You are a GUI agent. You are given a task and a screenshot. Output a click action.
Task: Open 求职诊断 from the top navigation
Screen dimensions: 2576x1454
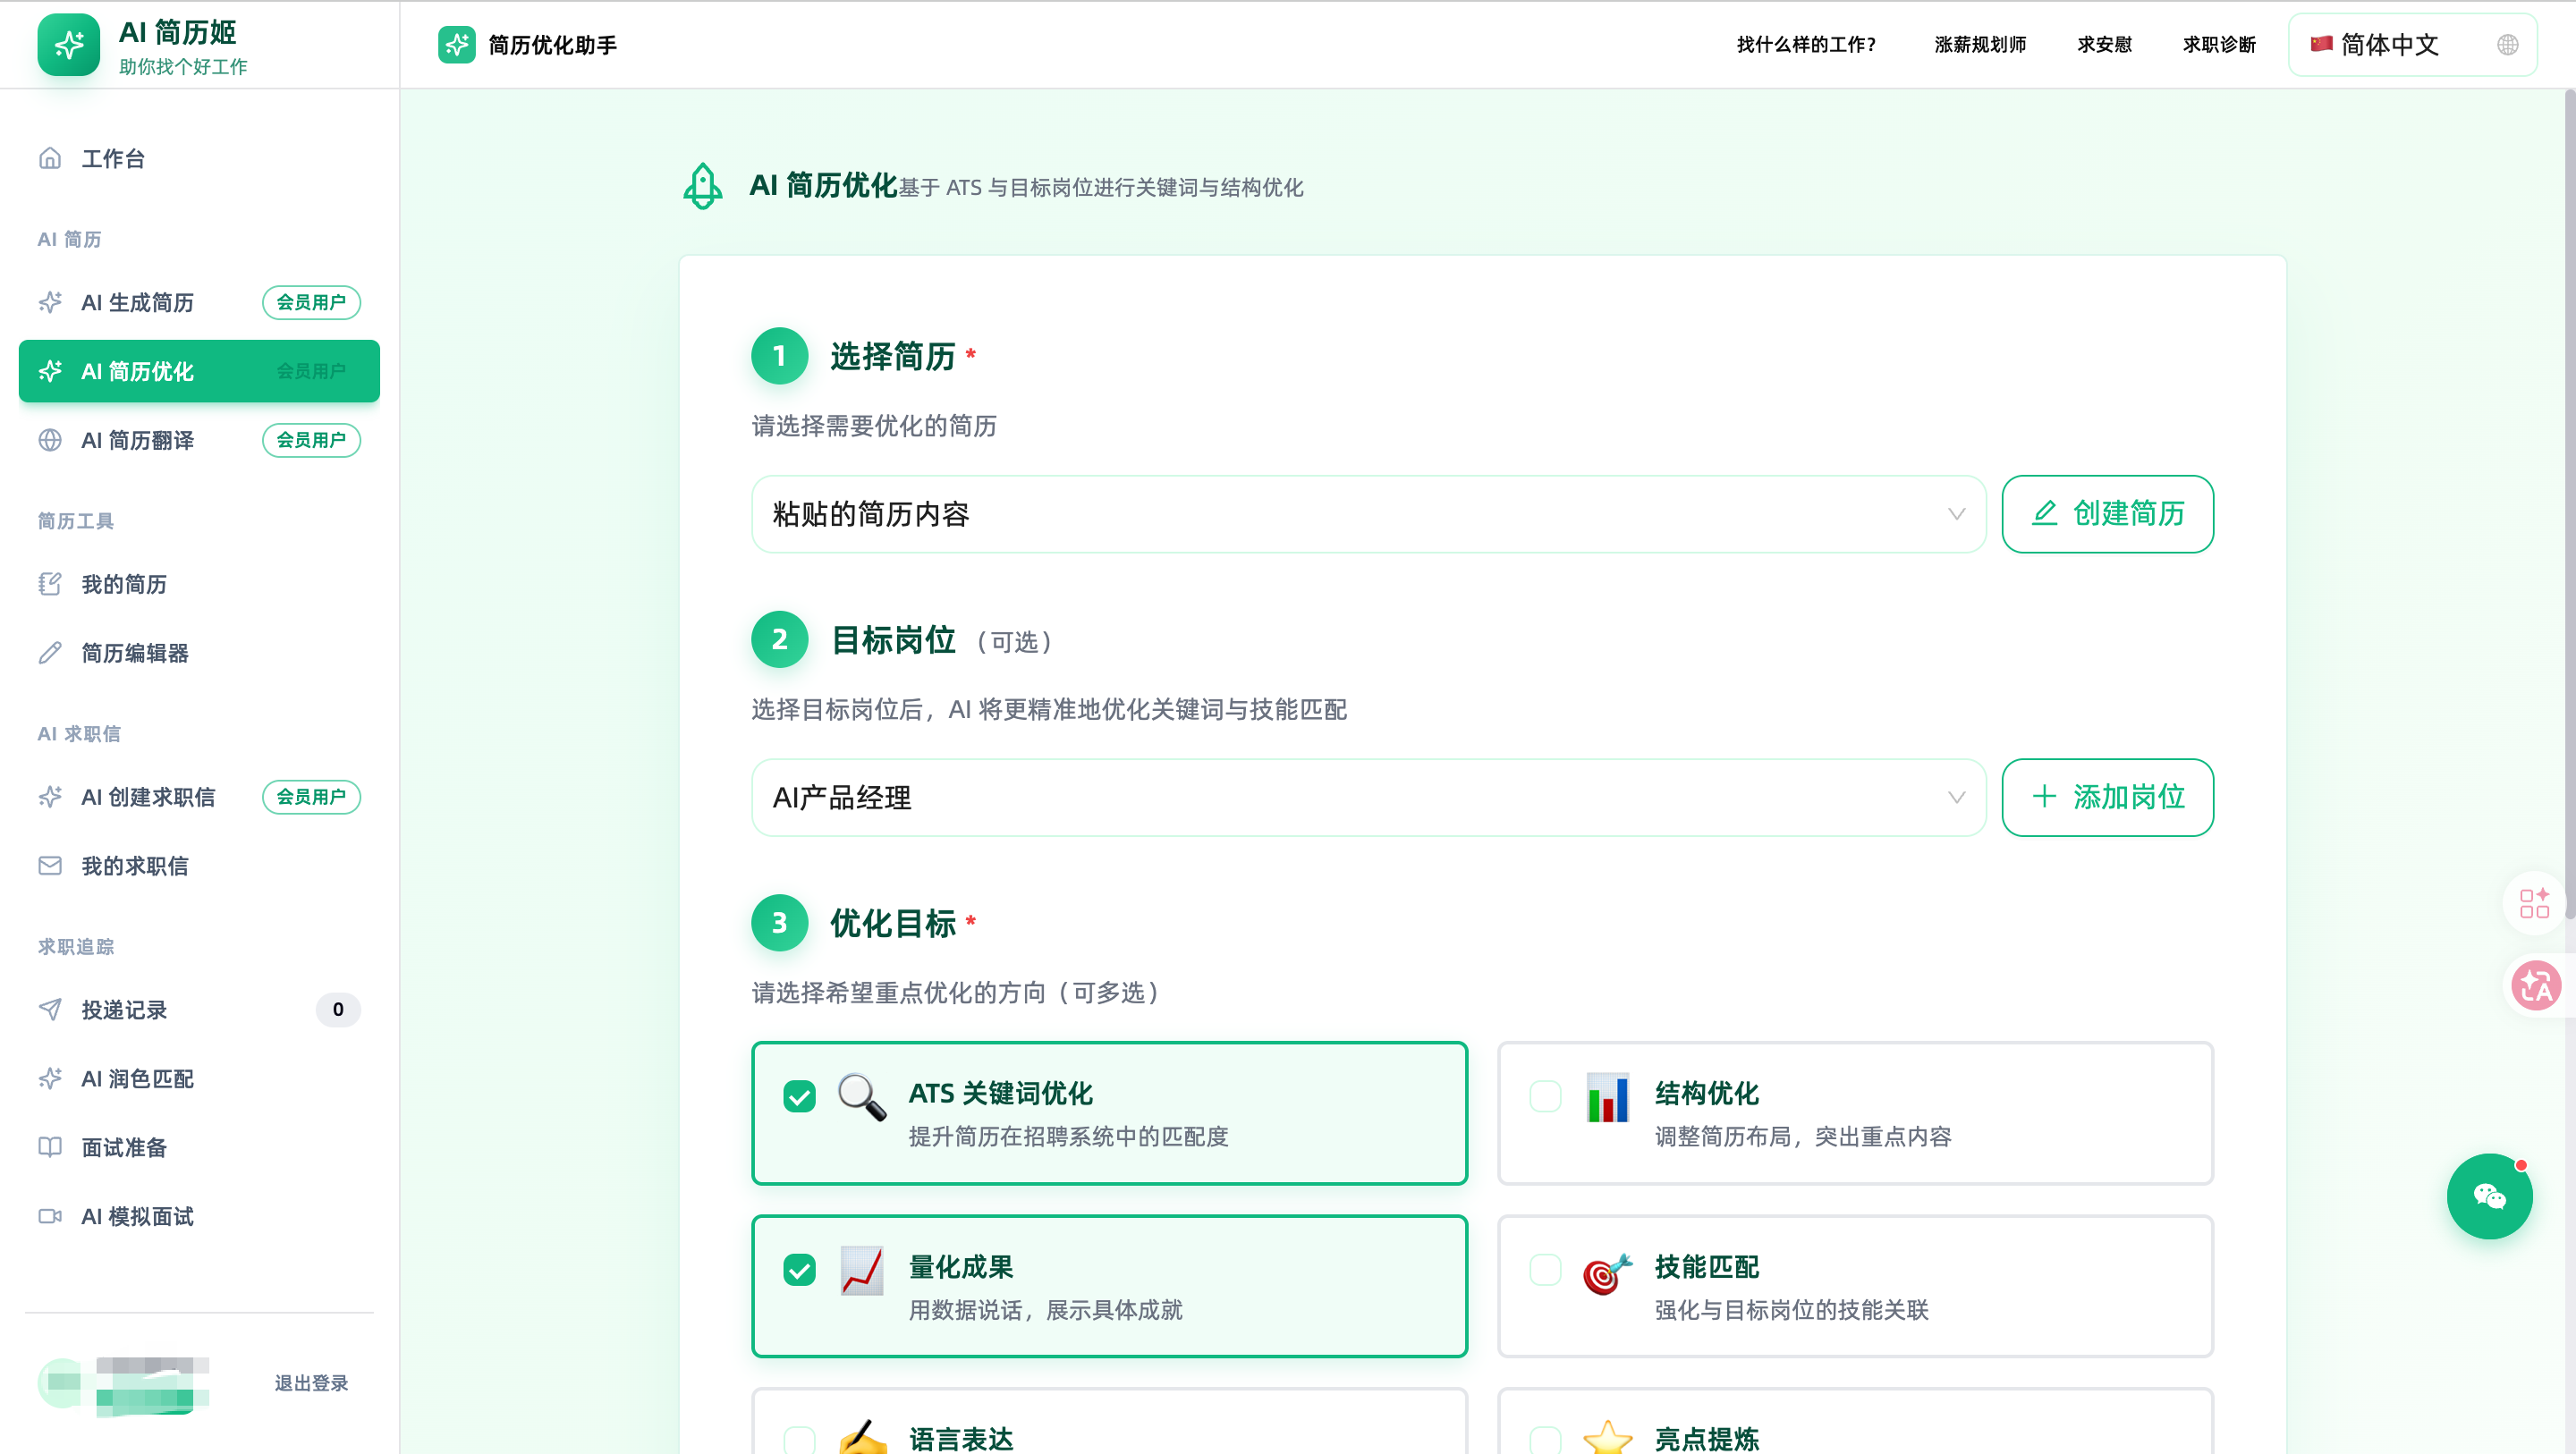[x=2218, y=44]
